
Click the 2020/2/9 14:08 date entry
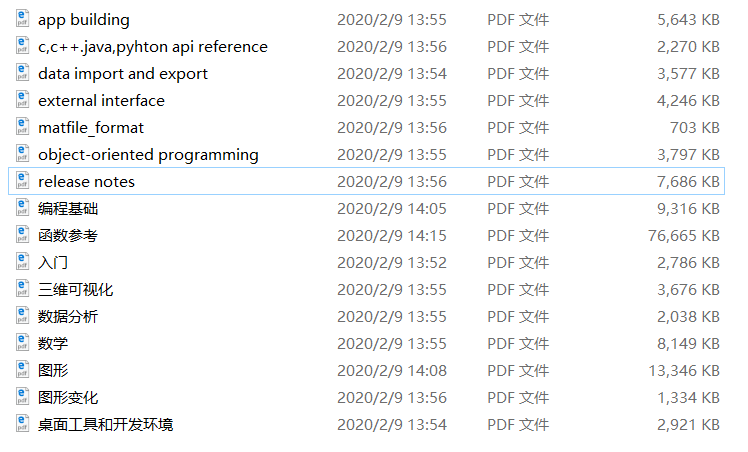click(391, 370)
